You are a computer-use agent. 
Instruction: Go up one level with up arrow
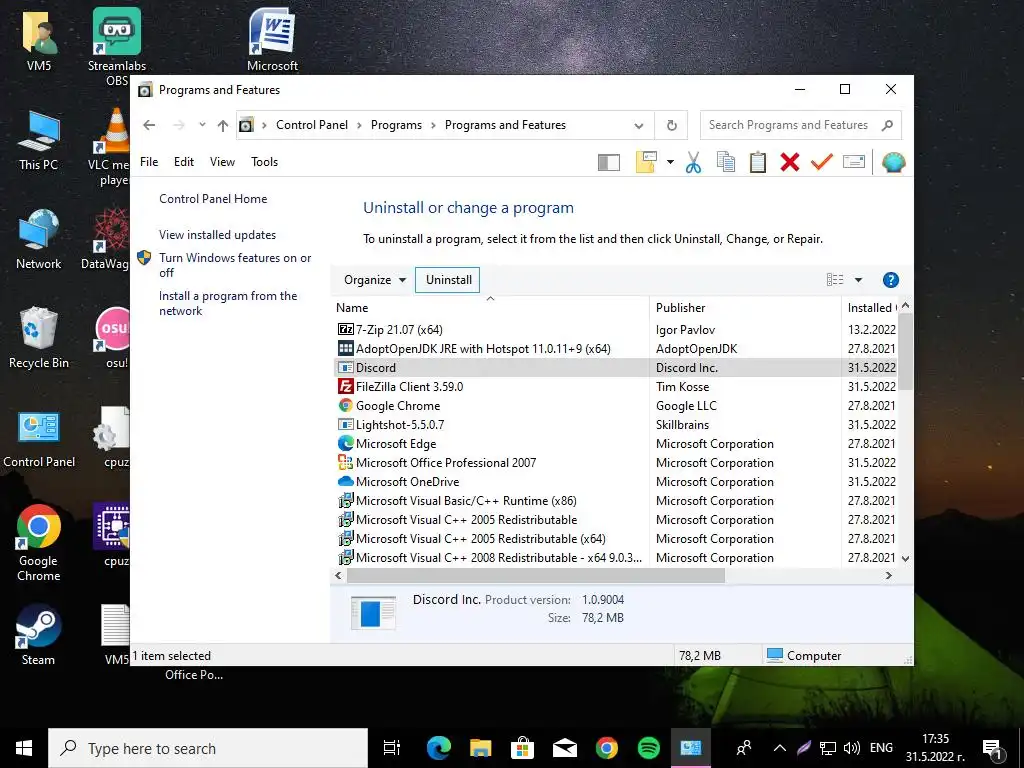223,125
